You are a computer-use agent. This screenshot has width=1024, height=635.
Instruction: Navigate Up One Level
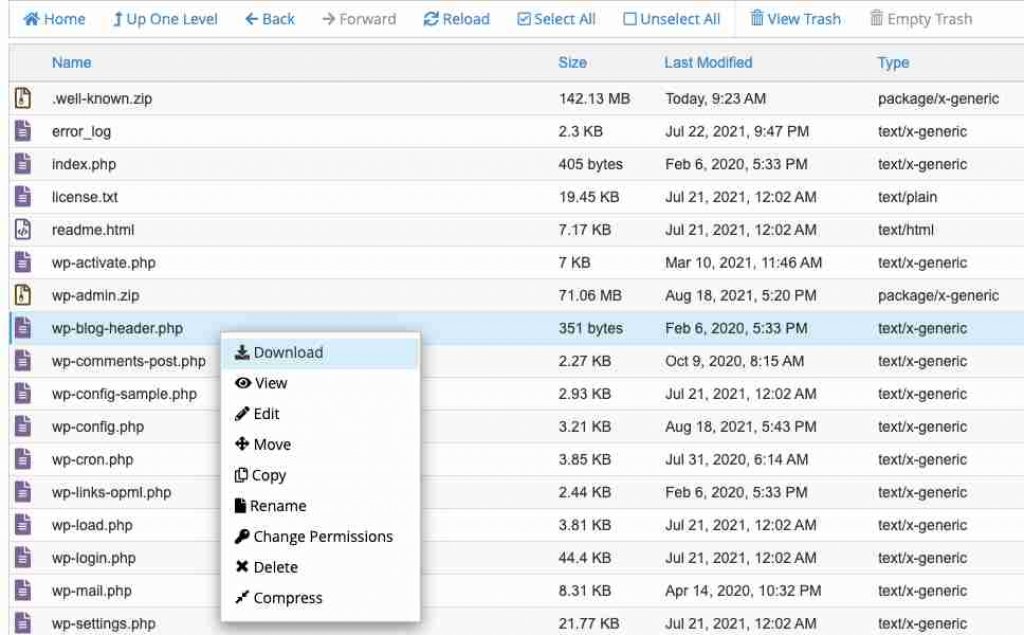164,18
